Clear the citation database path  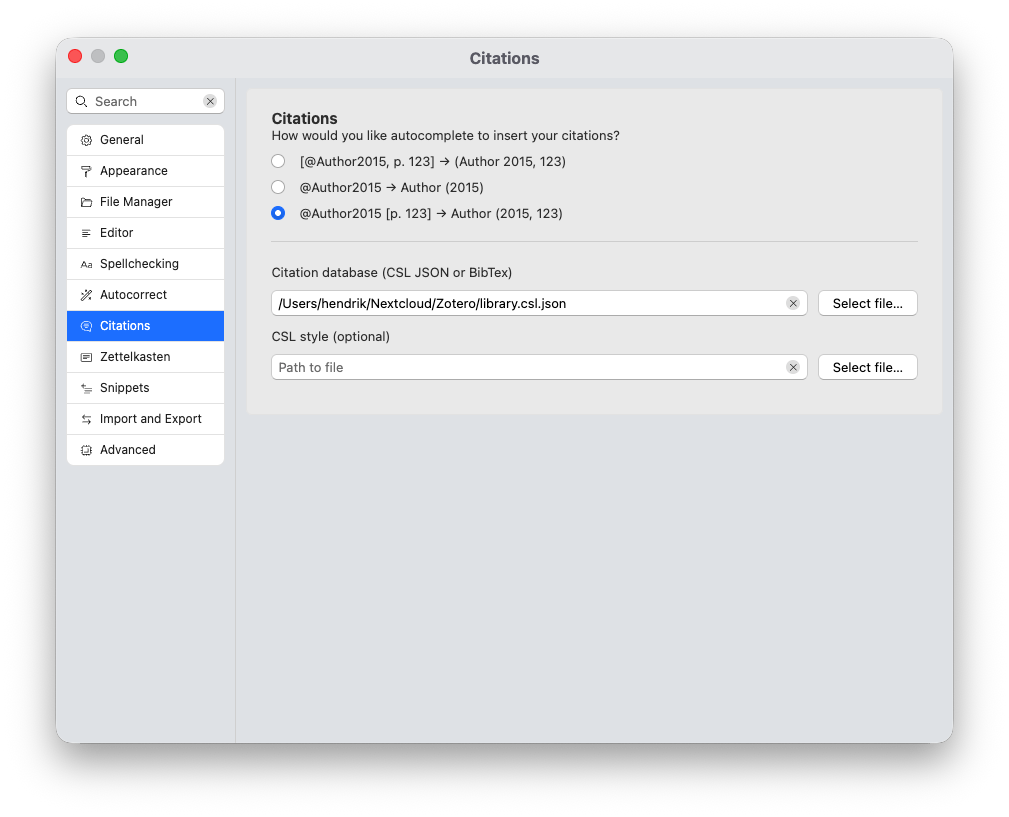point(793,303)
